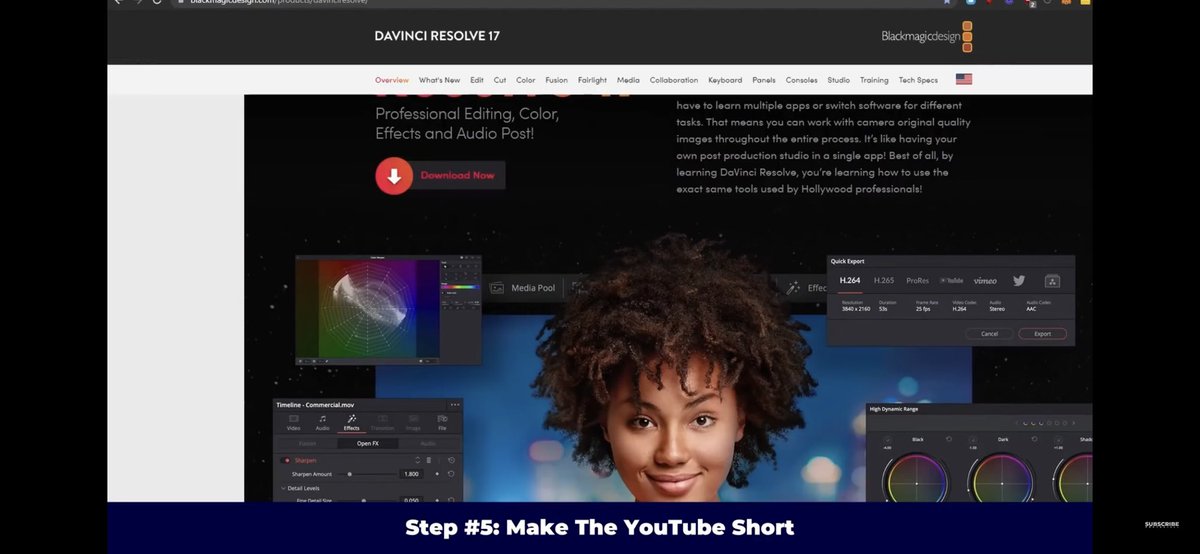Open the Fairlight nav item

coord(592,80)
